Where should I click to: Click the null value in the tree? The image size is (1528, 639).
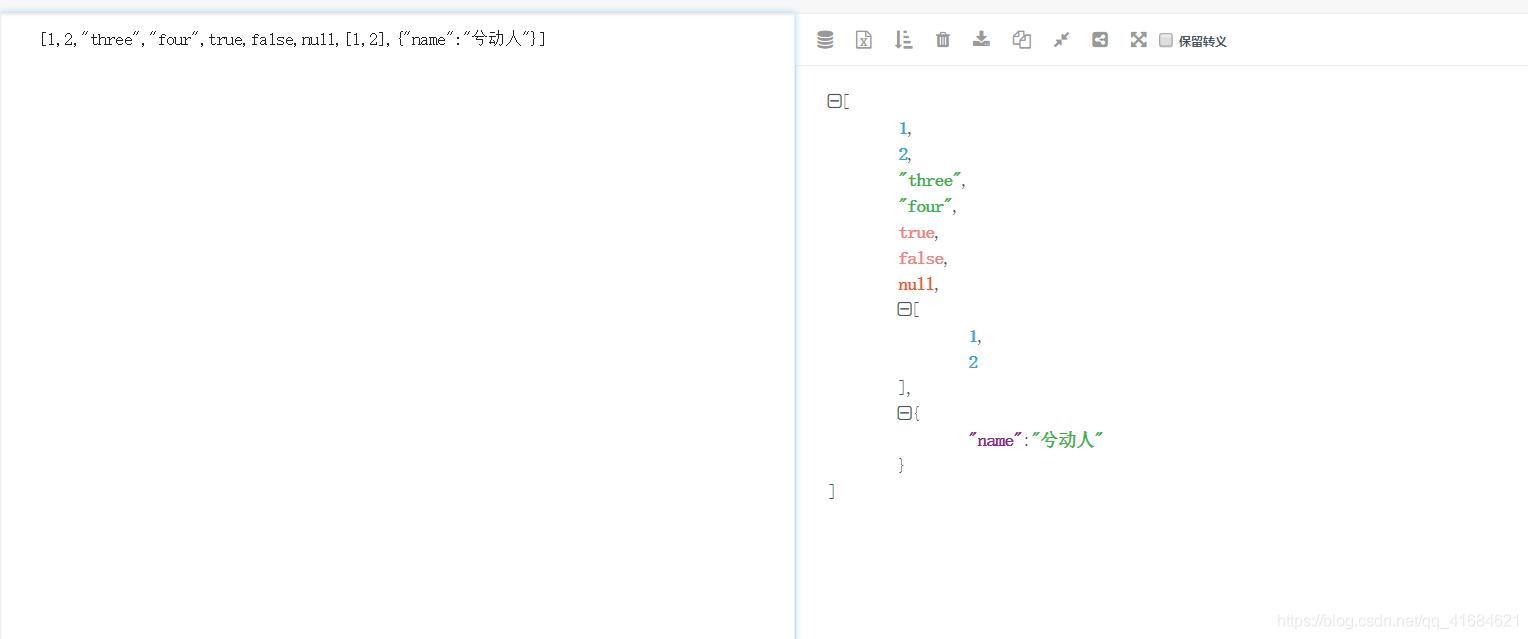pos(915,284)
